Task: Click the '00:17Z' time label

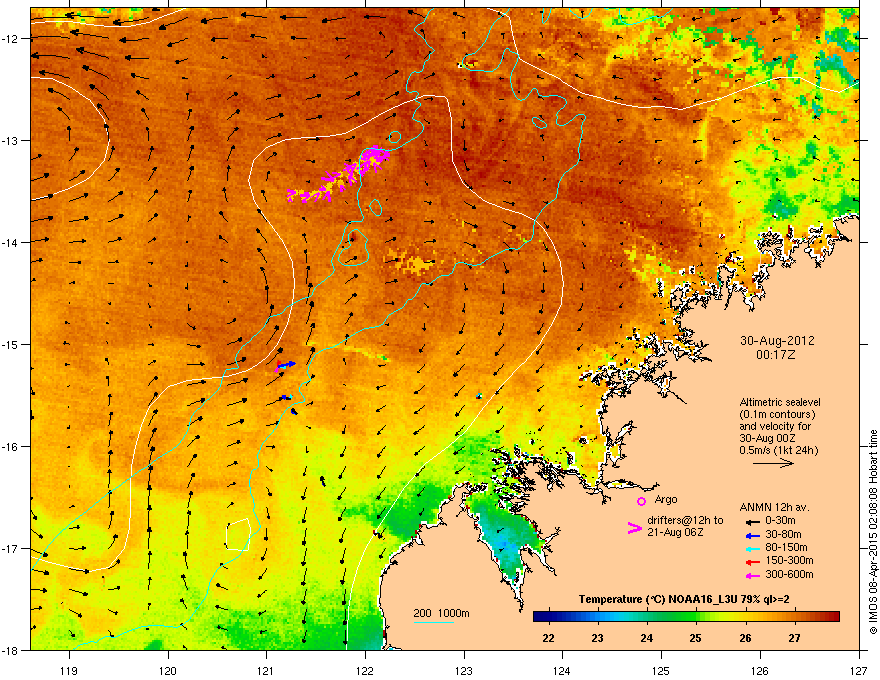Action: 776,355
